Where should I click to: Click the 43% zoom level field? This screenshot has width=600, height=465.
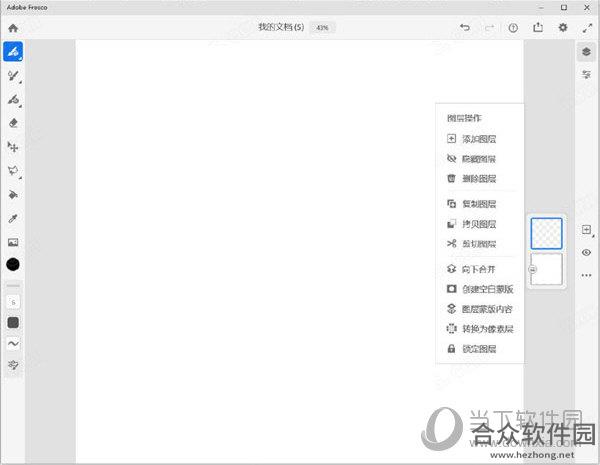(x=322, y=28)
